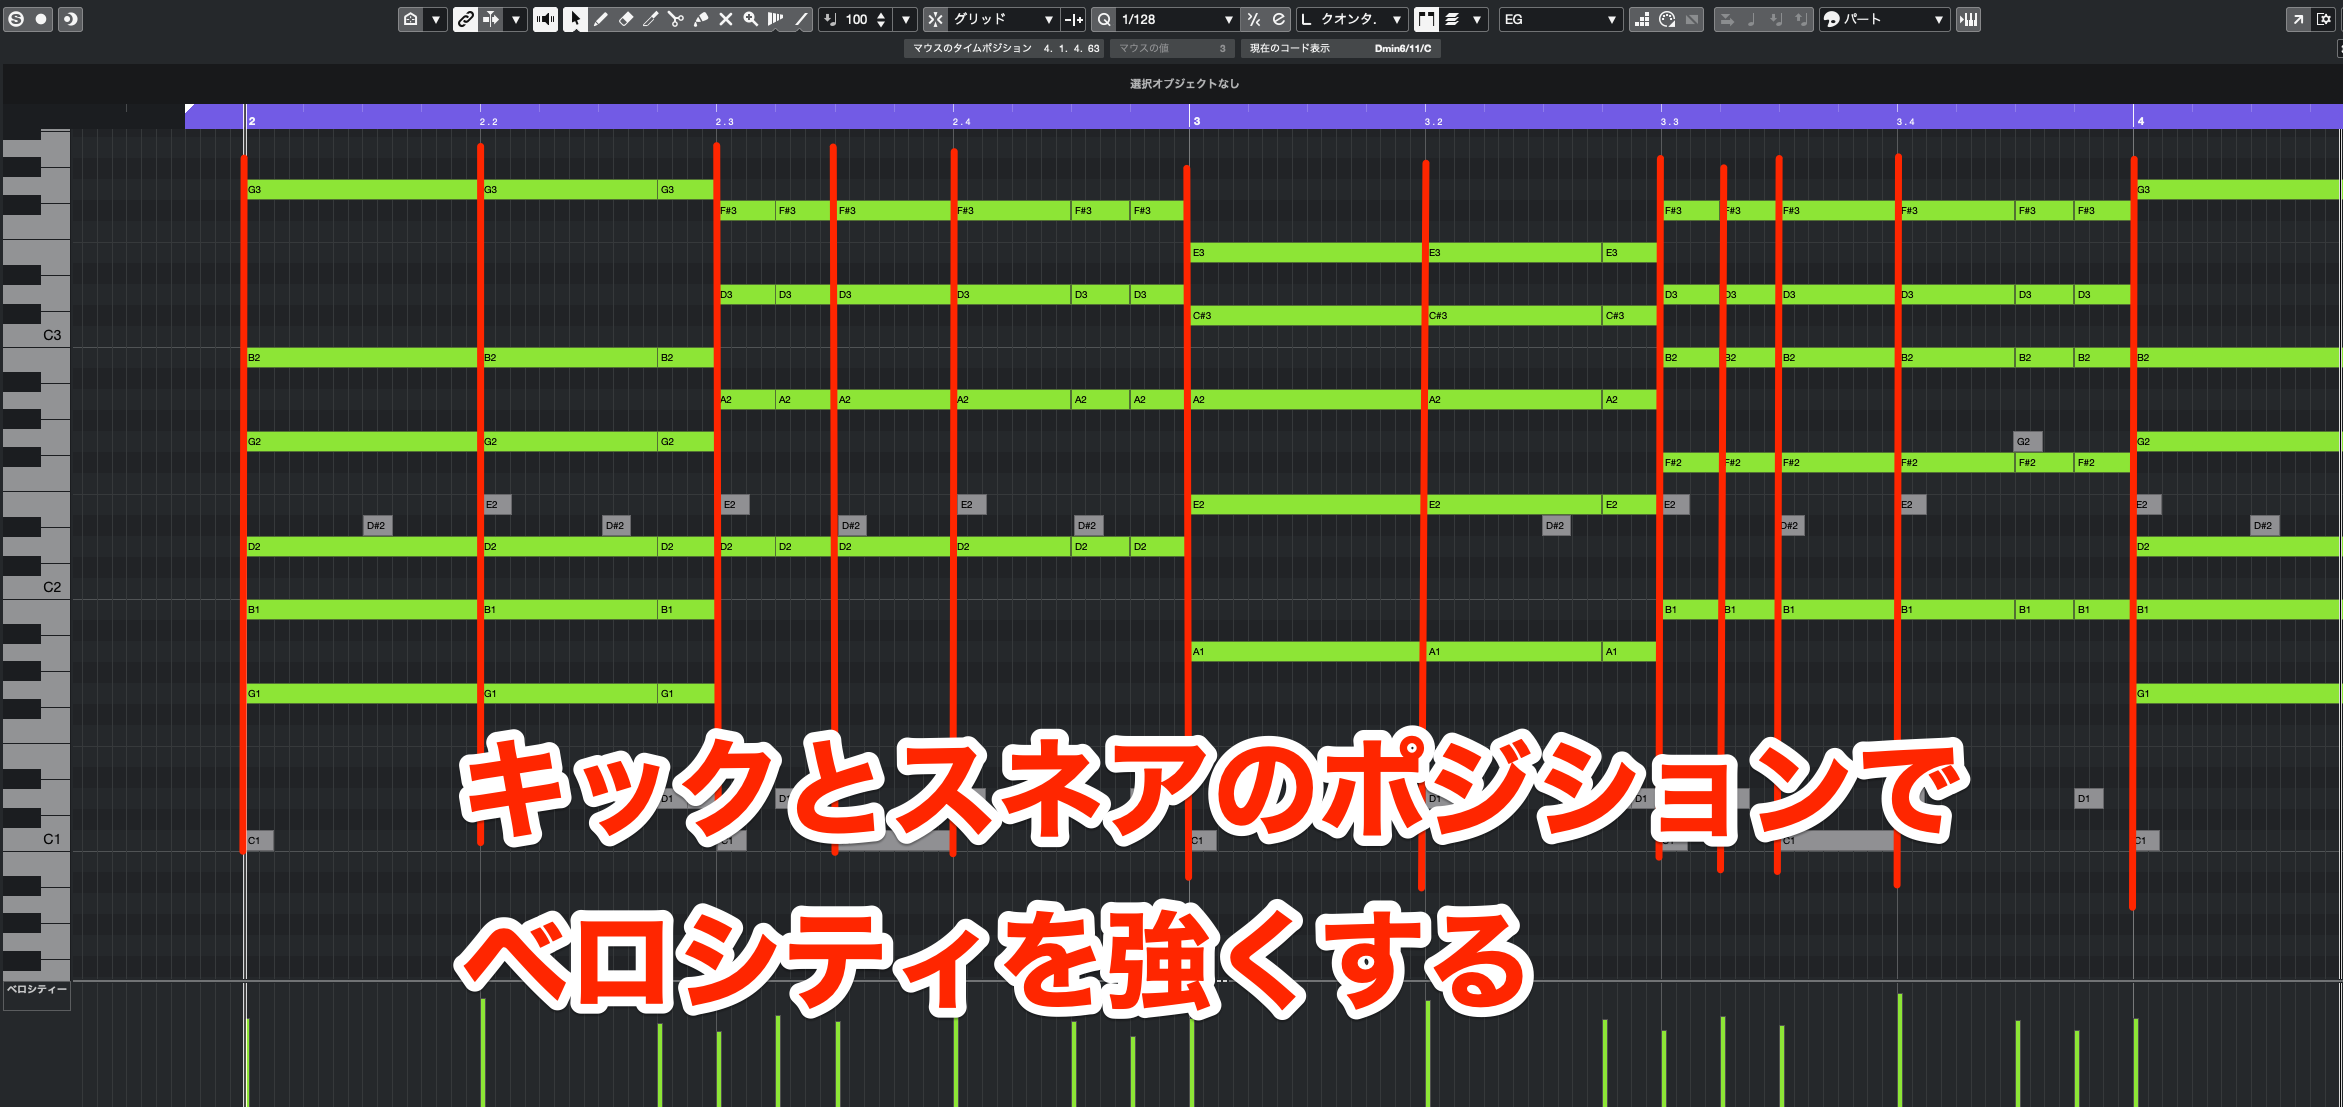This screenshot has width=2343, height=1107.
Task: Open the クオンタ. length quantize dropdown
Action: [1352, 19]
